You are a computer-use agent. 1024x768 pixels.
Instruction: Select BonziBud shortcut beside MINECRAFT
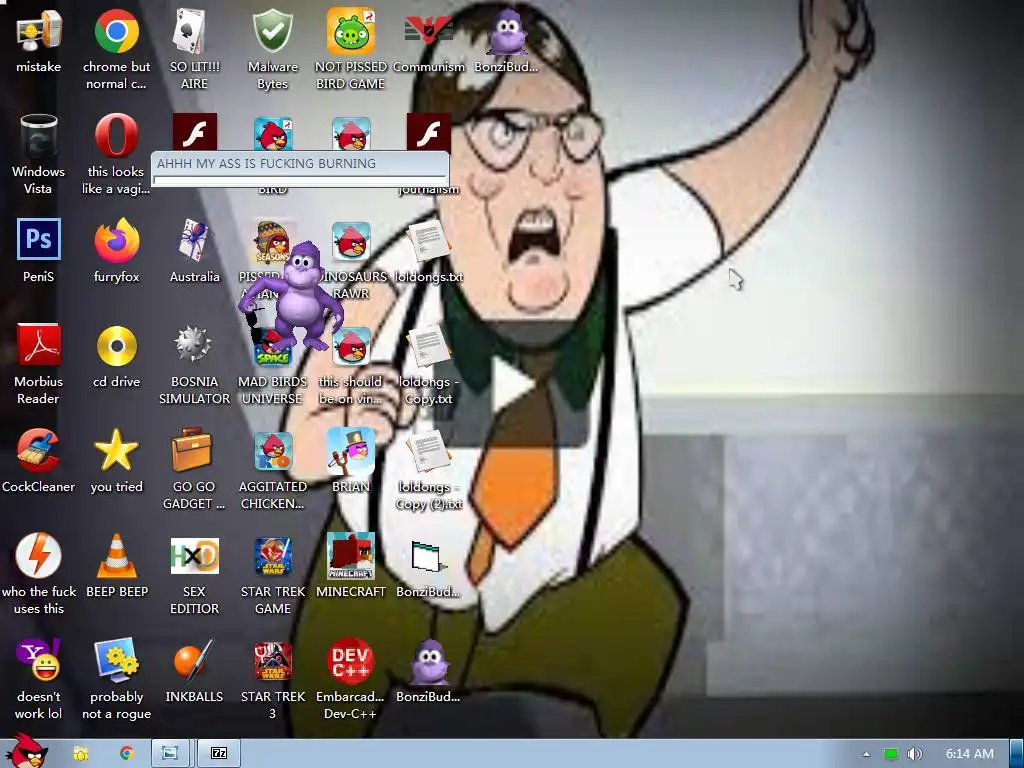click(x=428, y=557)
